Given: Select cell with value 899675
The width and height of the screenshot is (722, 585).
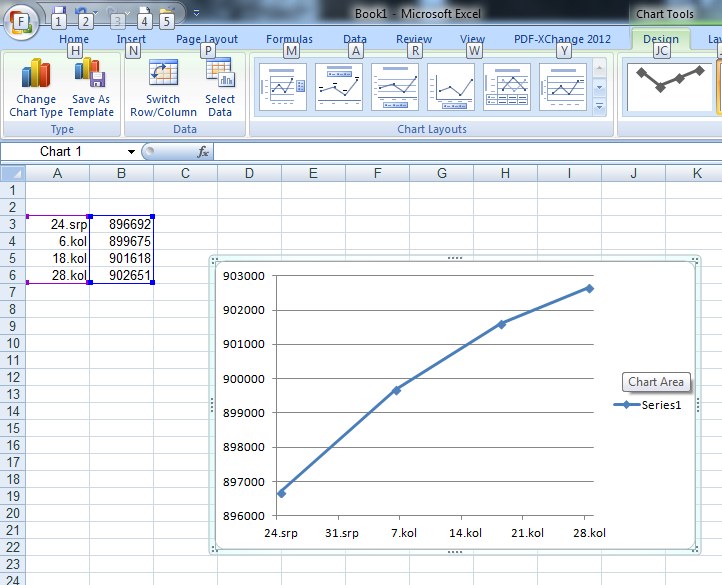Looking at the screenshot, I should pyautogui.click(x=122, y=241).
